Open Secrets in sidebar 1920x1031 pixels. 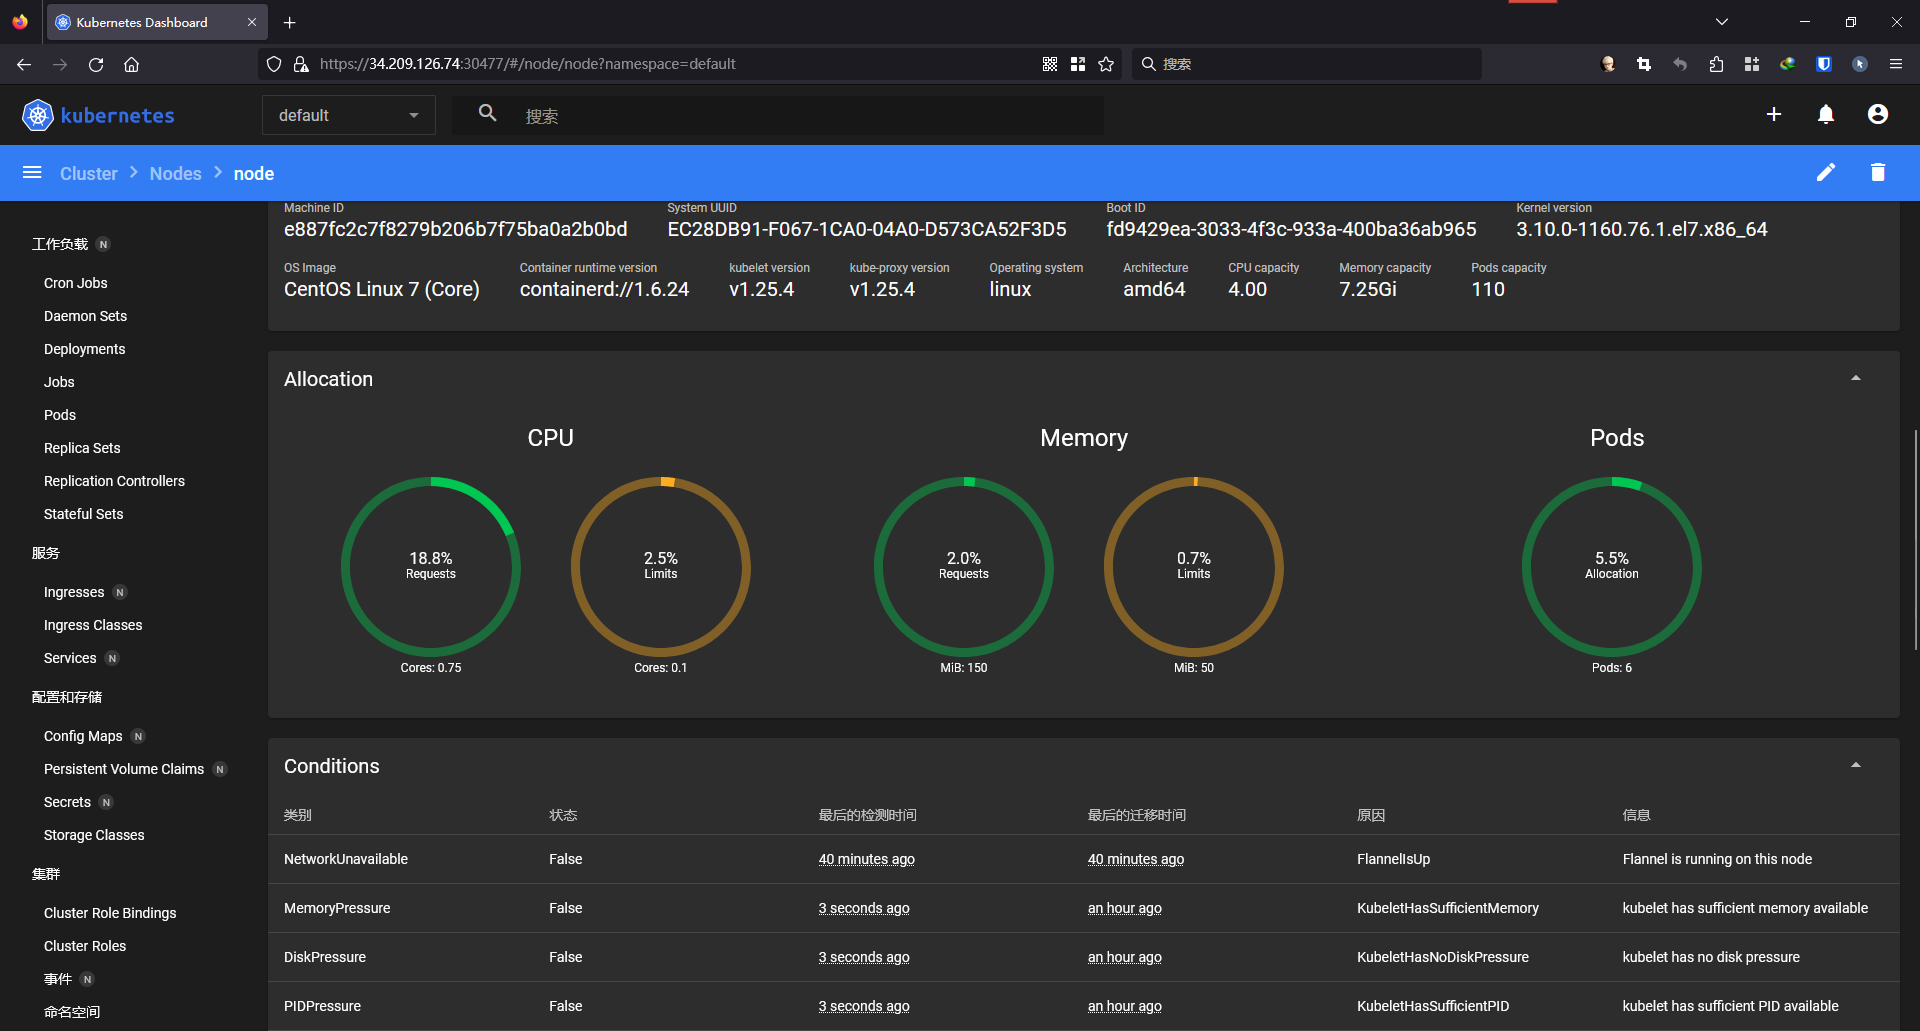(x=67, y=802)
